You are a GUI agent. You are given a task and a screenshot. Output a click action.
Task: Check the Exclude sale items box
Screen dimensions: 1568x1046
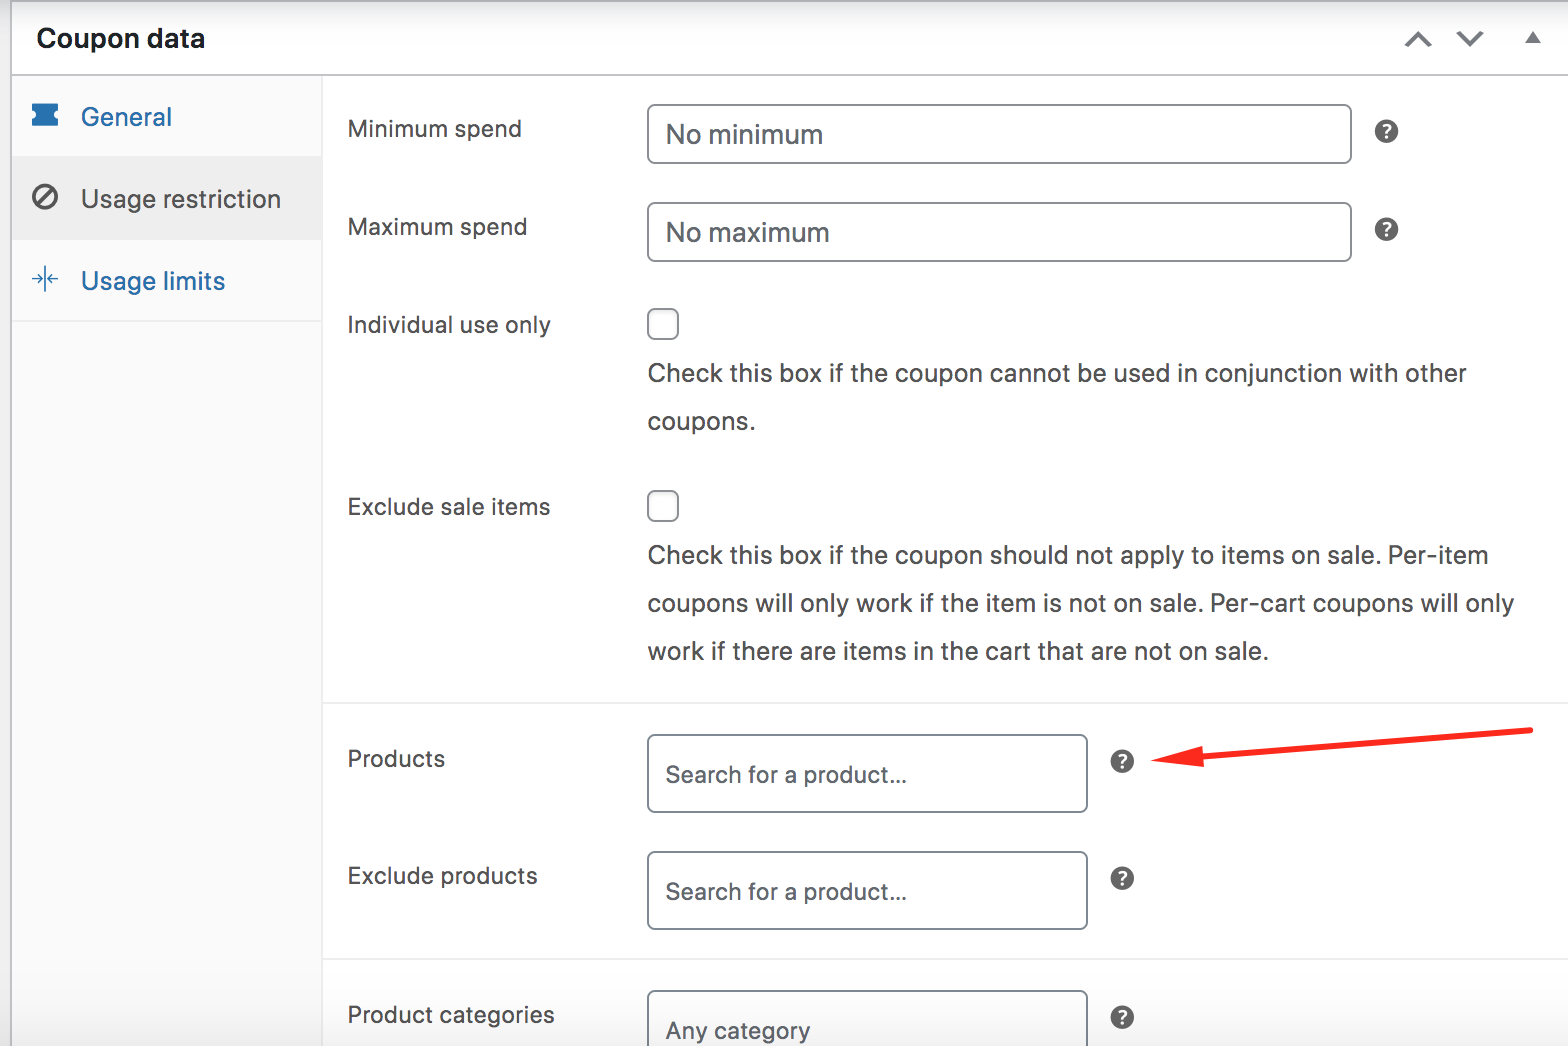pos(663,506)
